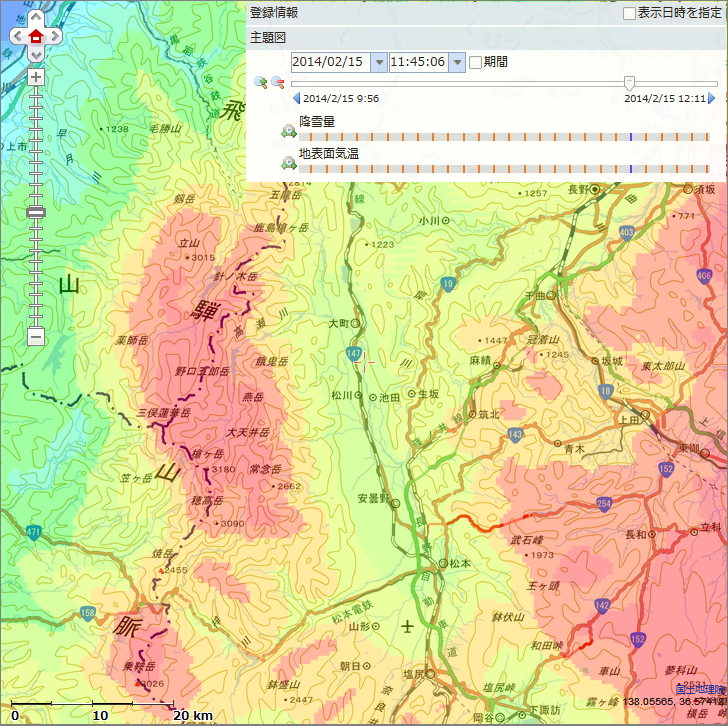Screen dimensions: 728x726
Task: Zoom in the map with plus button
Action: (36, 77)
